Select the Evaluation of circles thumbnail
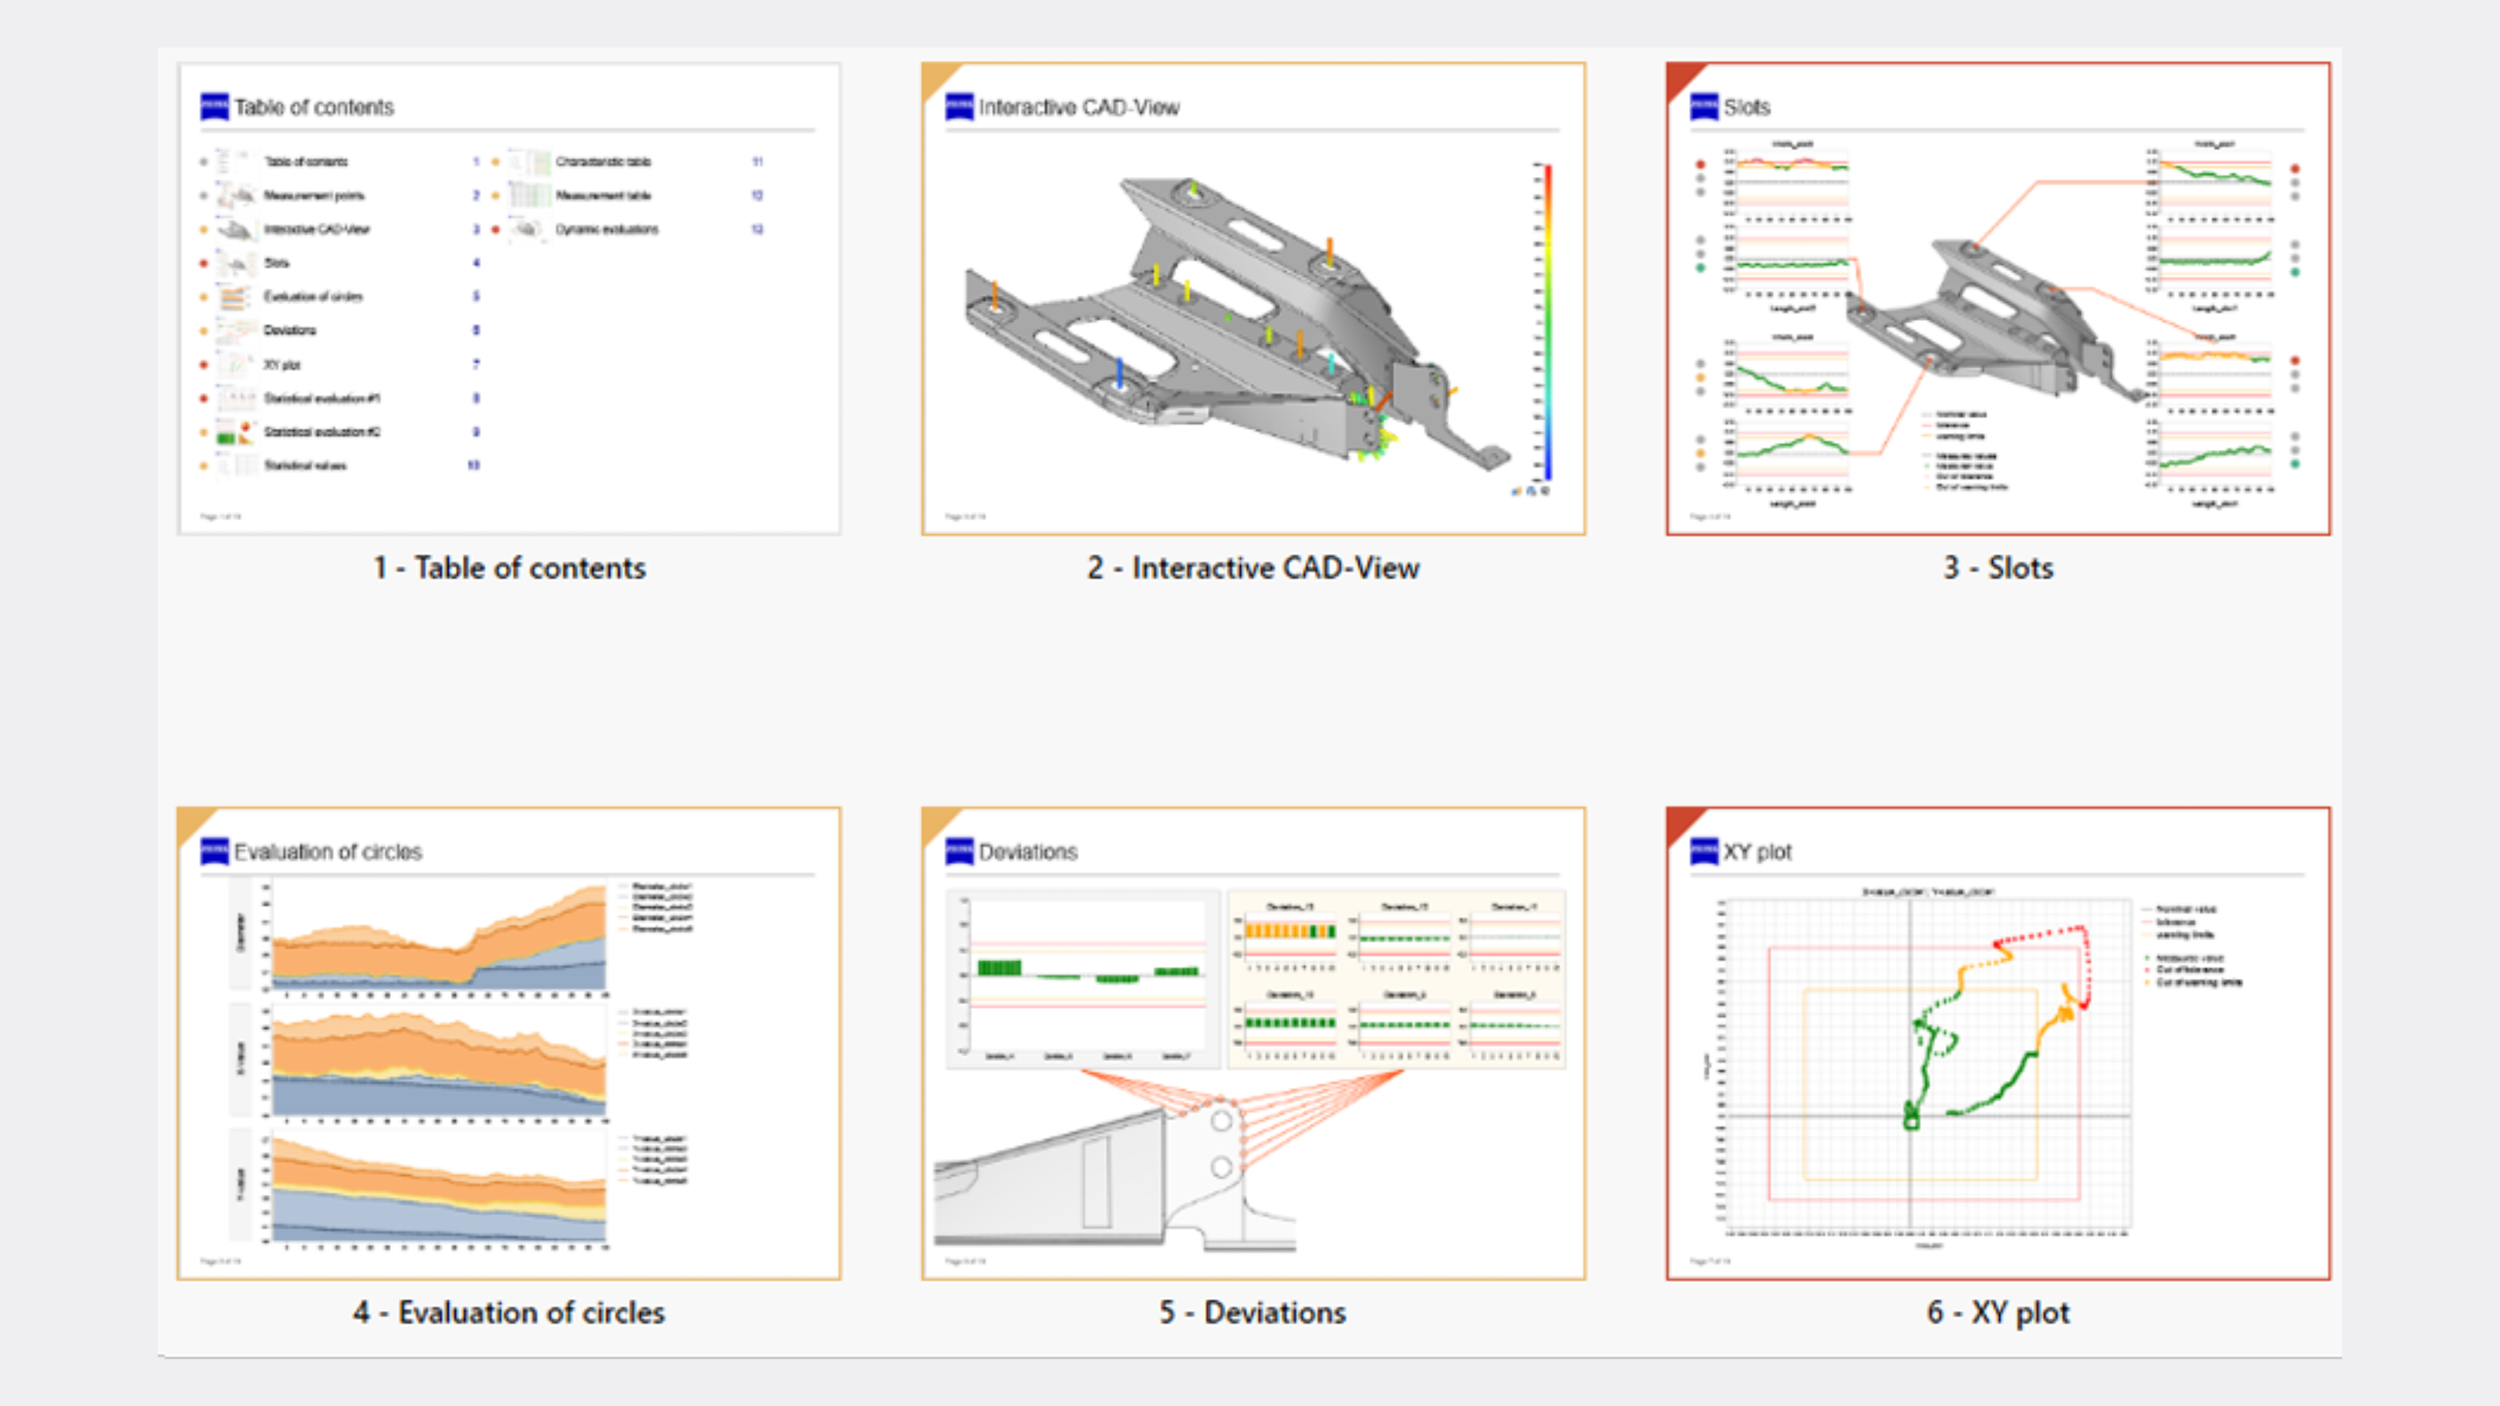 (x=509, y=1043)
